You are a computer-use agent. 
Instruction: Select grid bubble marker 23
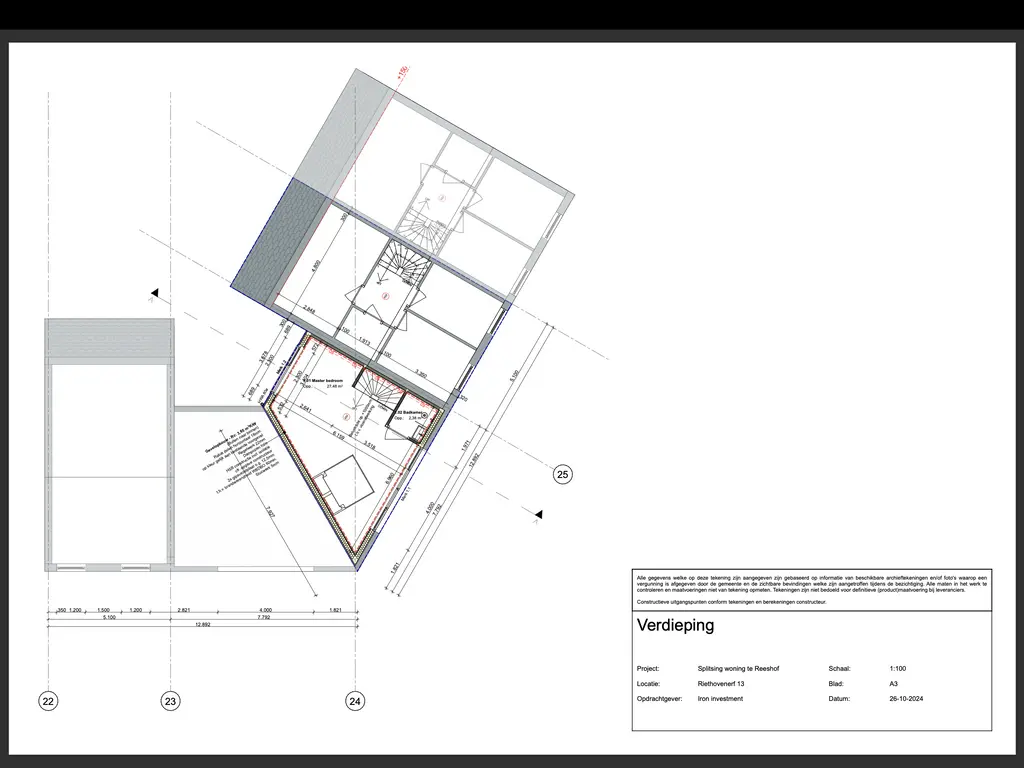coord(170,701)
